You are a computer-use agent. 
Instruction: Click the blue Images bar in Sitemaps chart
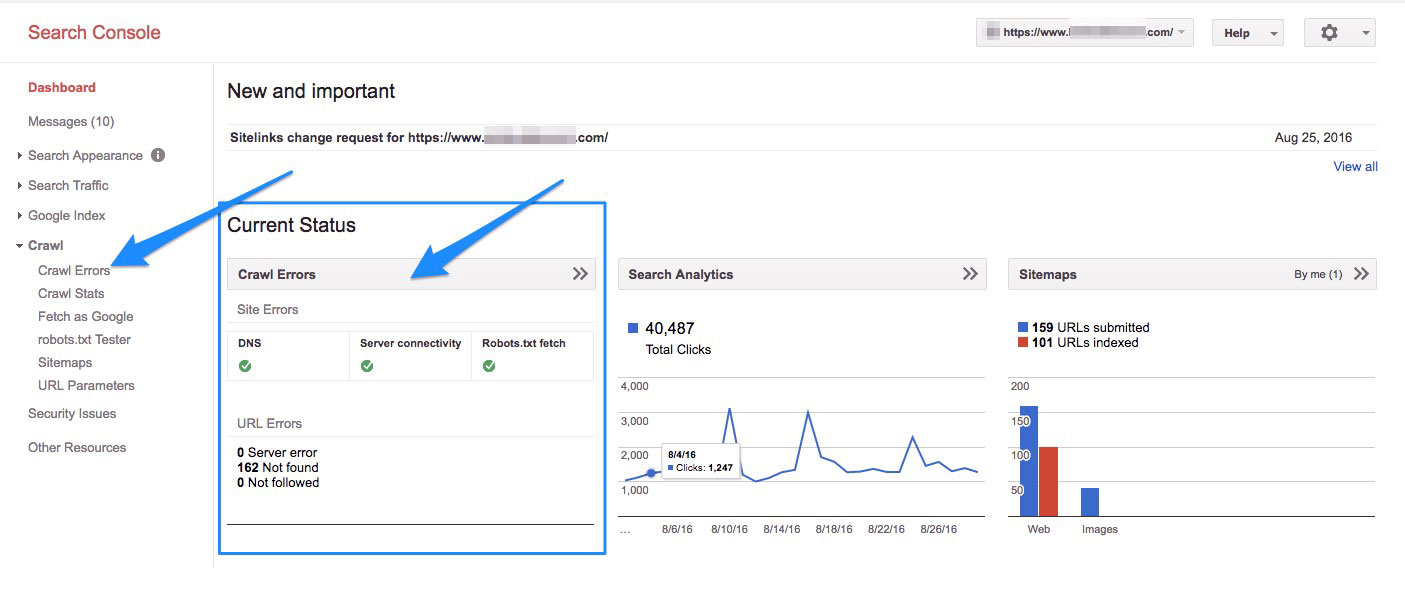point(1090,502)
